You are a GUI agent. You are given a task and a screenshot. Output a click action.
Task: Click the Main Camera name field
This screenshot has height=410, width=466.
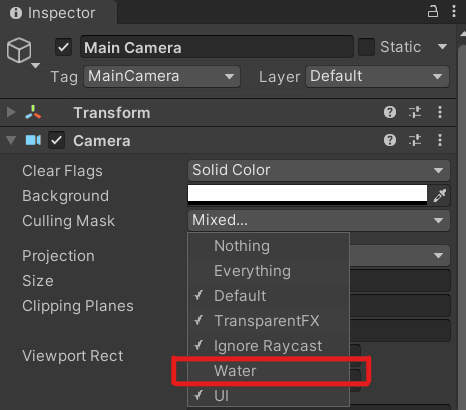(217, 47)
